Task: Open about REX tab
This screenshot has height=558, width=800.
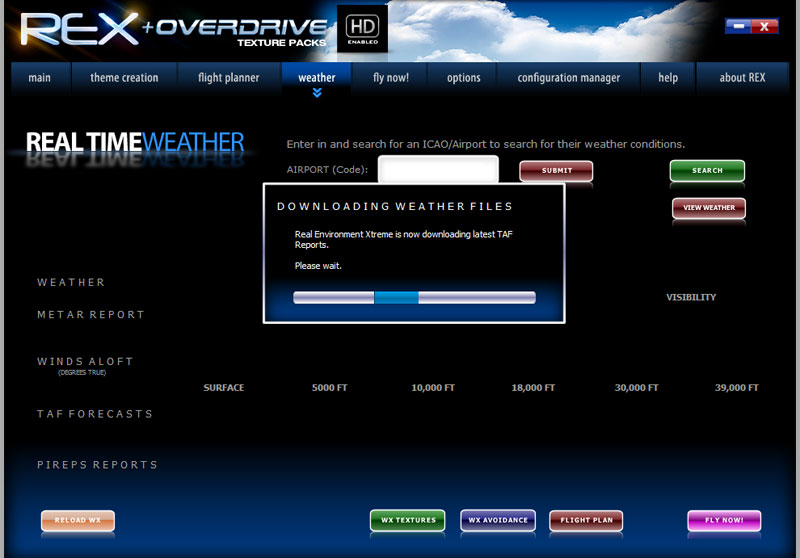Action: [742, 78]
